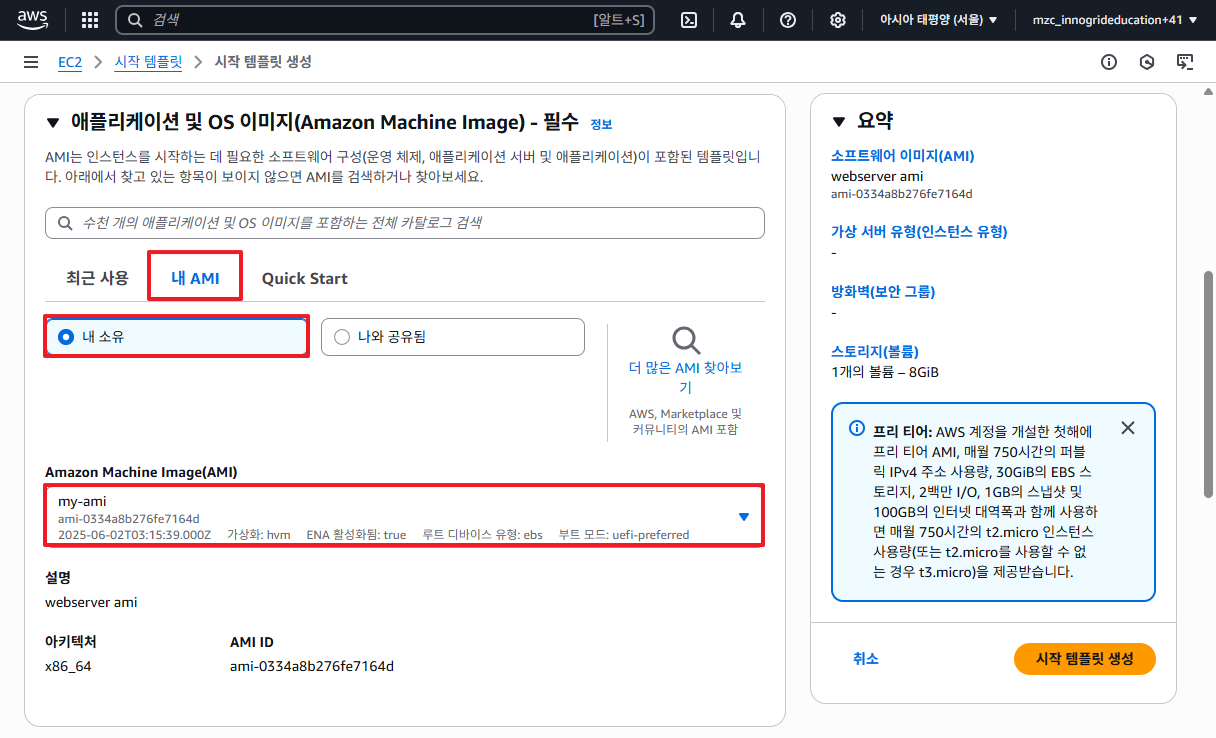This screenshot has height=738, width=1216.
Task: Open the services grid menu
Action: 89,20
